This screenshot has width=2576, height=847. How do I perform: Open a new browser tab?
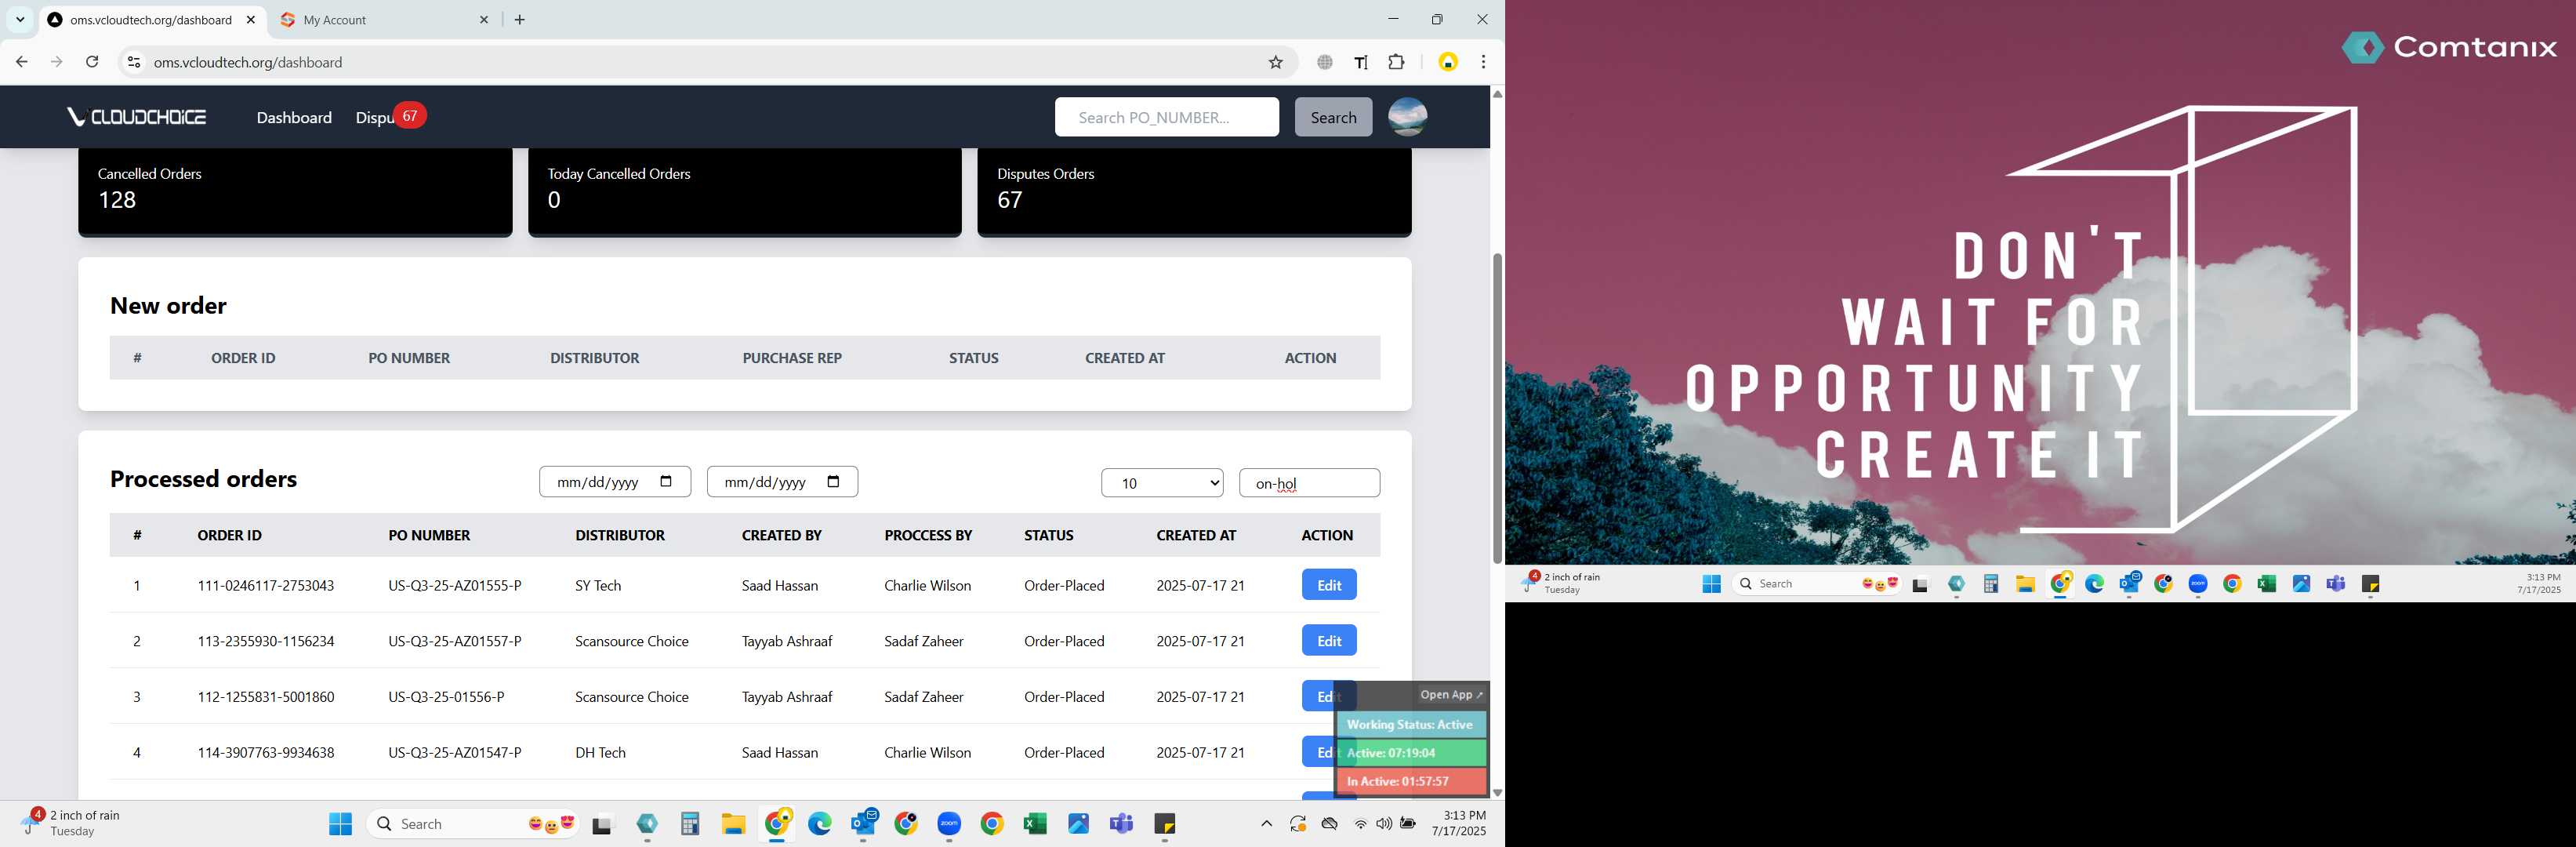coord(520,20)
